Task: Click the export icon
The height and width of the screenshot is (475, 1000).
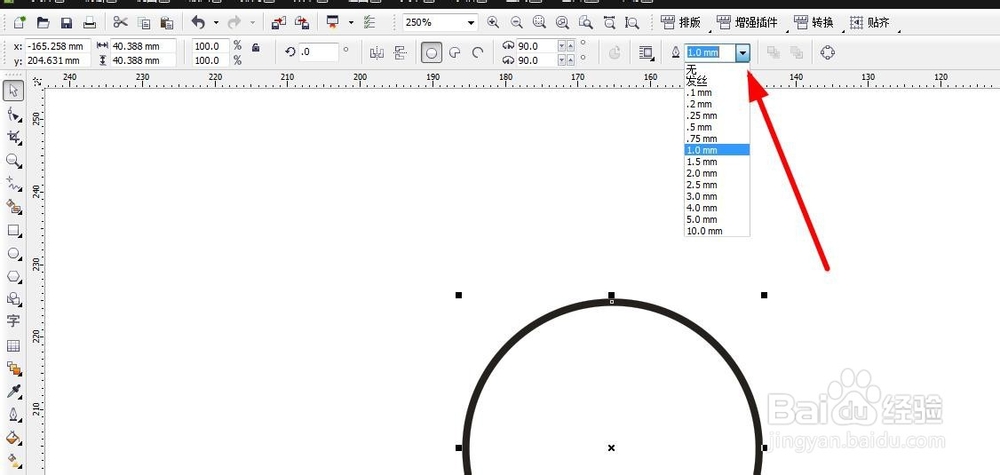Action: pyautogui.click(x=302, y=23)
